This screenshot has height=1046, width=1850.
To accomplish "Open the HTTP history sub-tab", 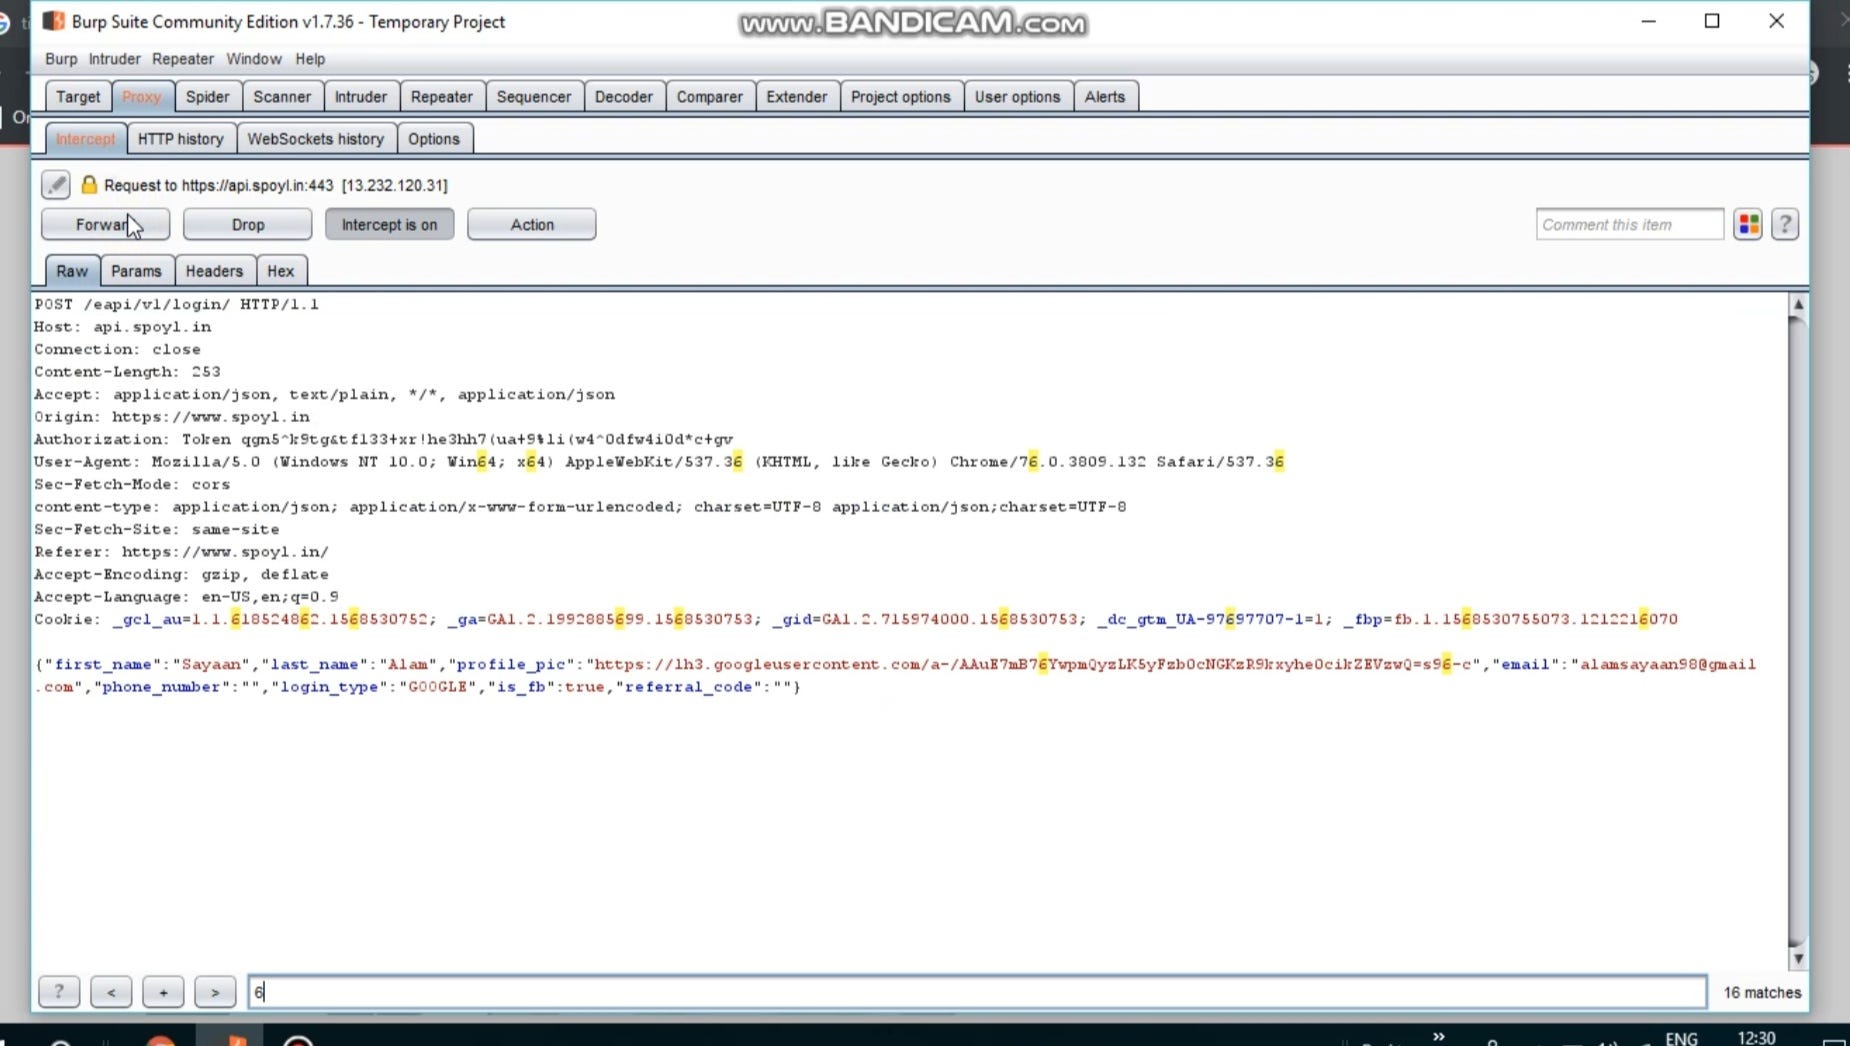I will 181,138.
